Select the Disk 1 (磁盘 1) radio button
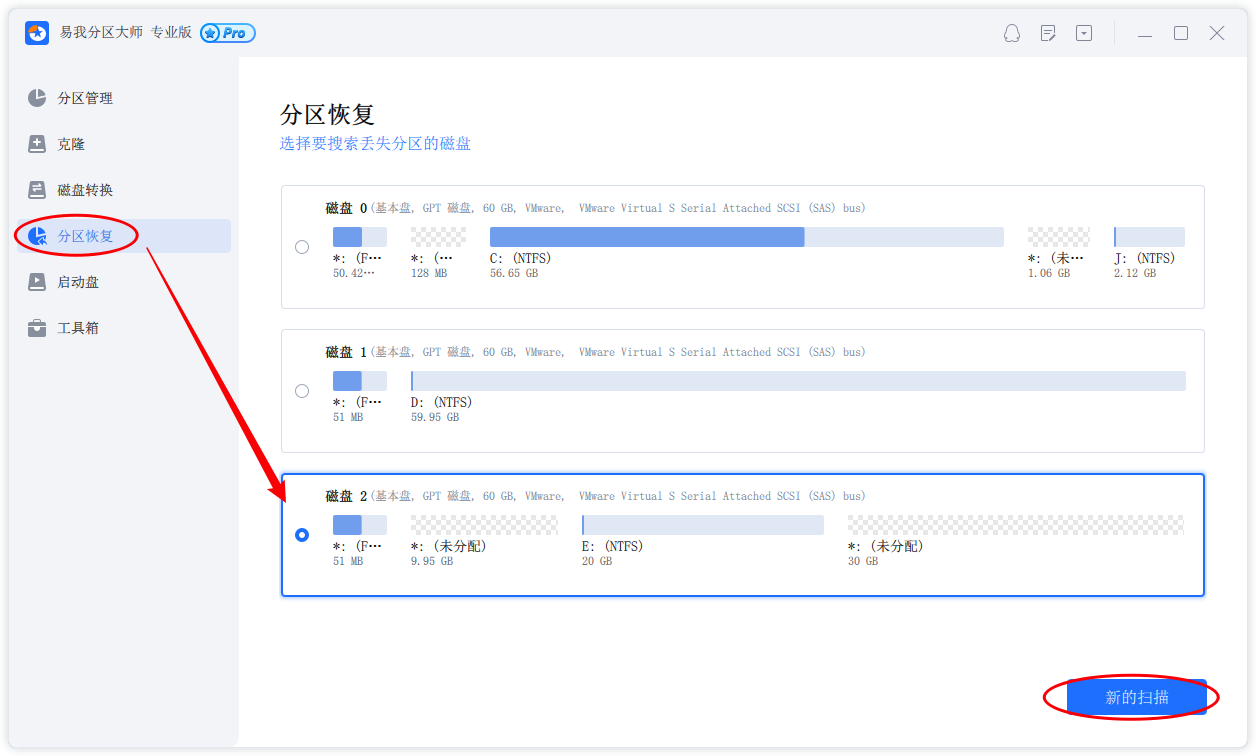Viewport: 1256px width, 756px height. (x=302, y=391)
